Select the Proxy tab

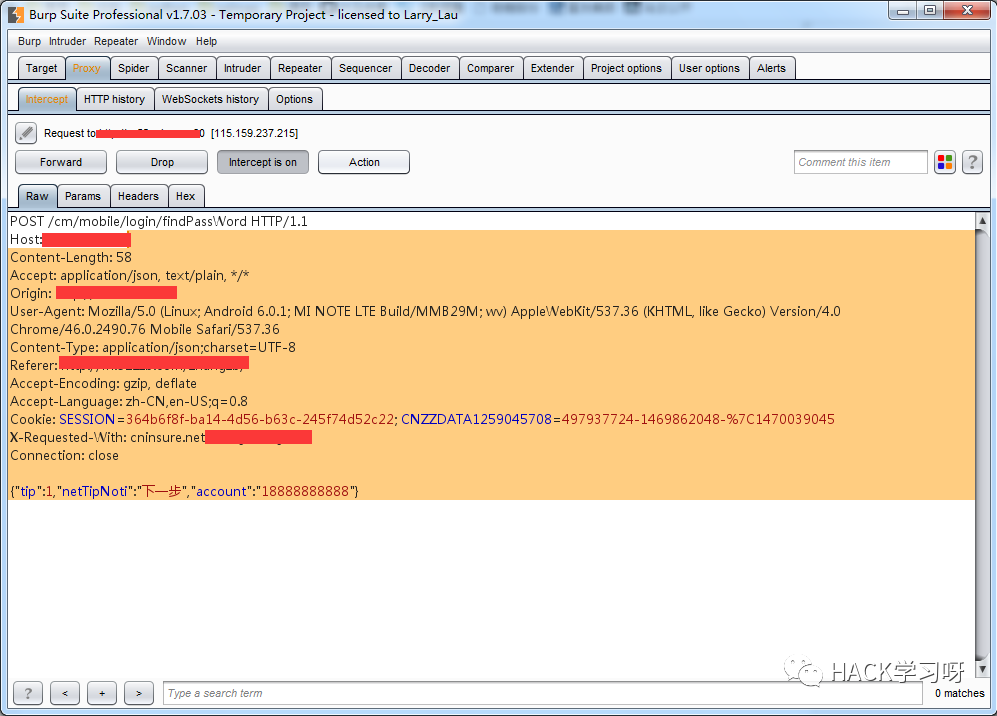point(86,68)
